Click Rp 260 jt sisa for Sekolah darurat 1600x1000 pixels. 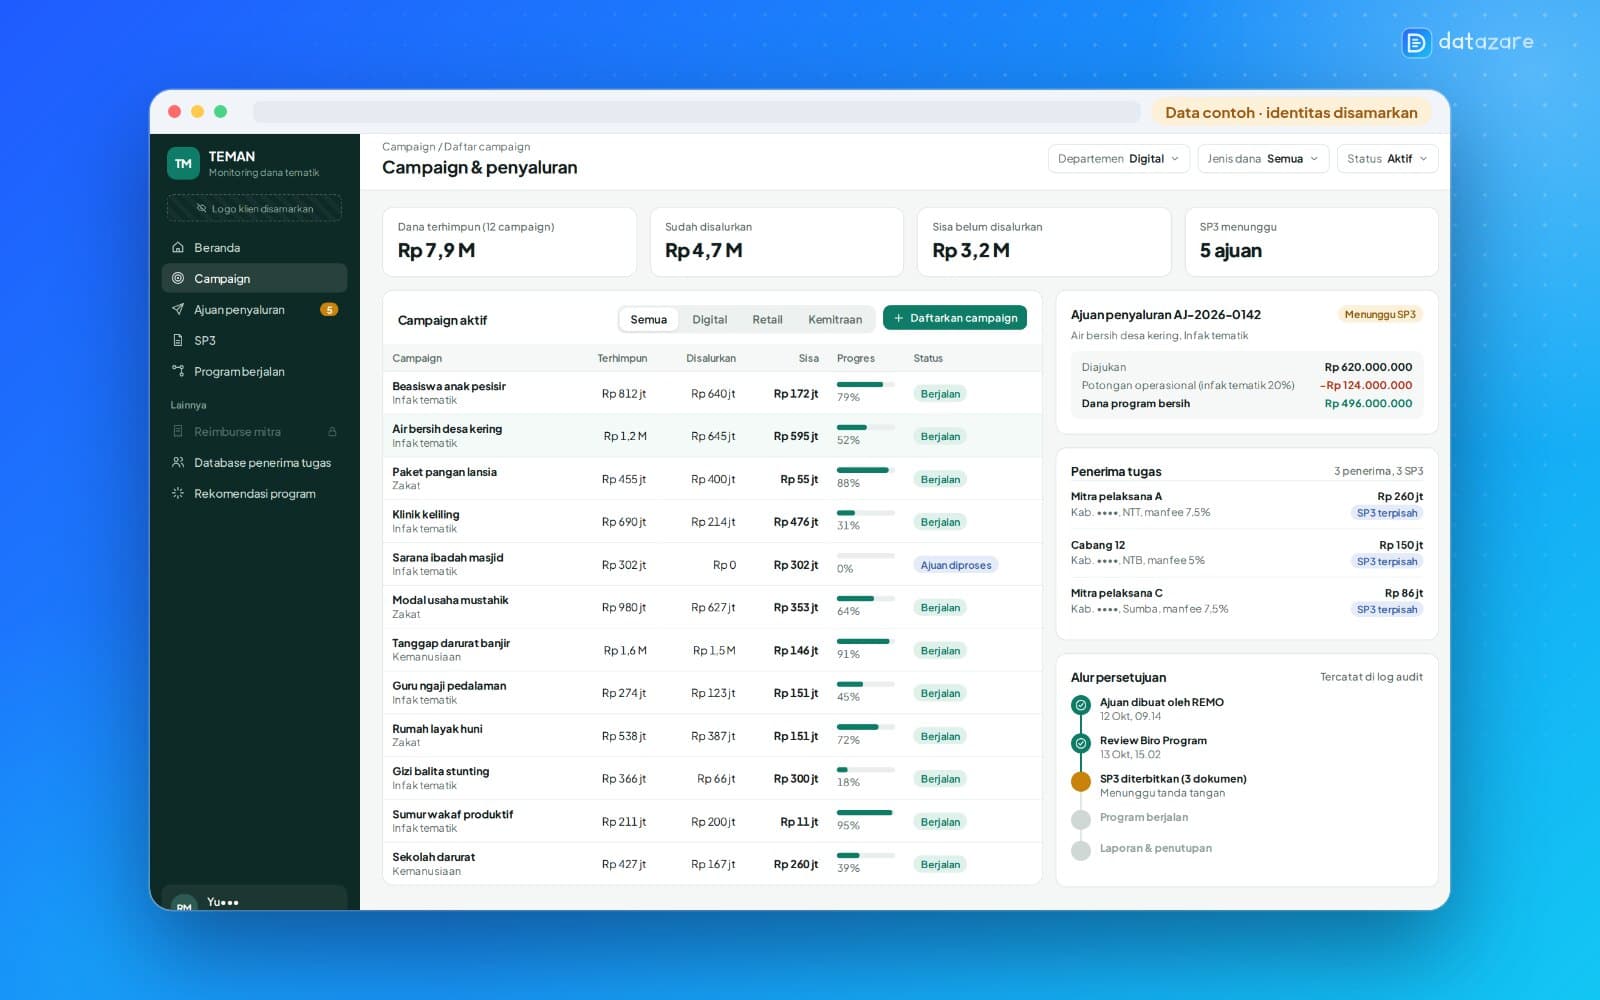pos(796,864)
